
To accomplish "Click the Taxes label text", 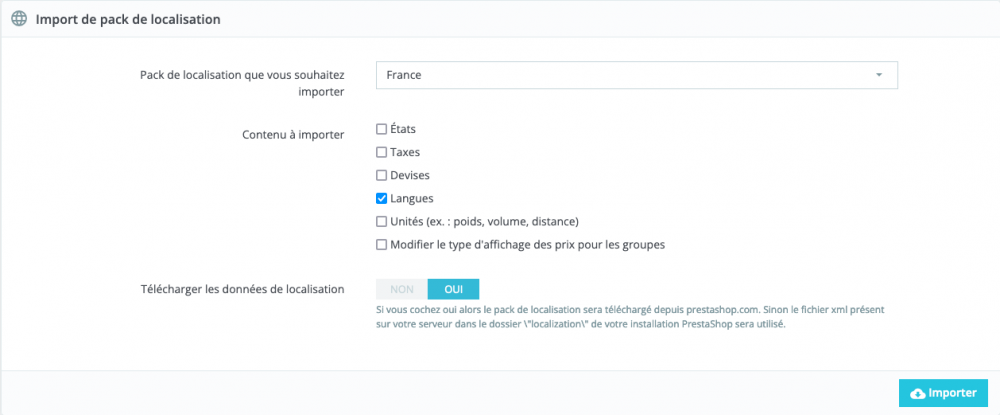I will pyautogui.click(x=405, y=152).
